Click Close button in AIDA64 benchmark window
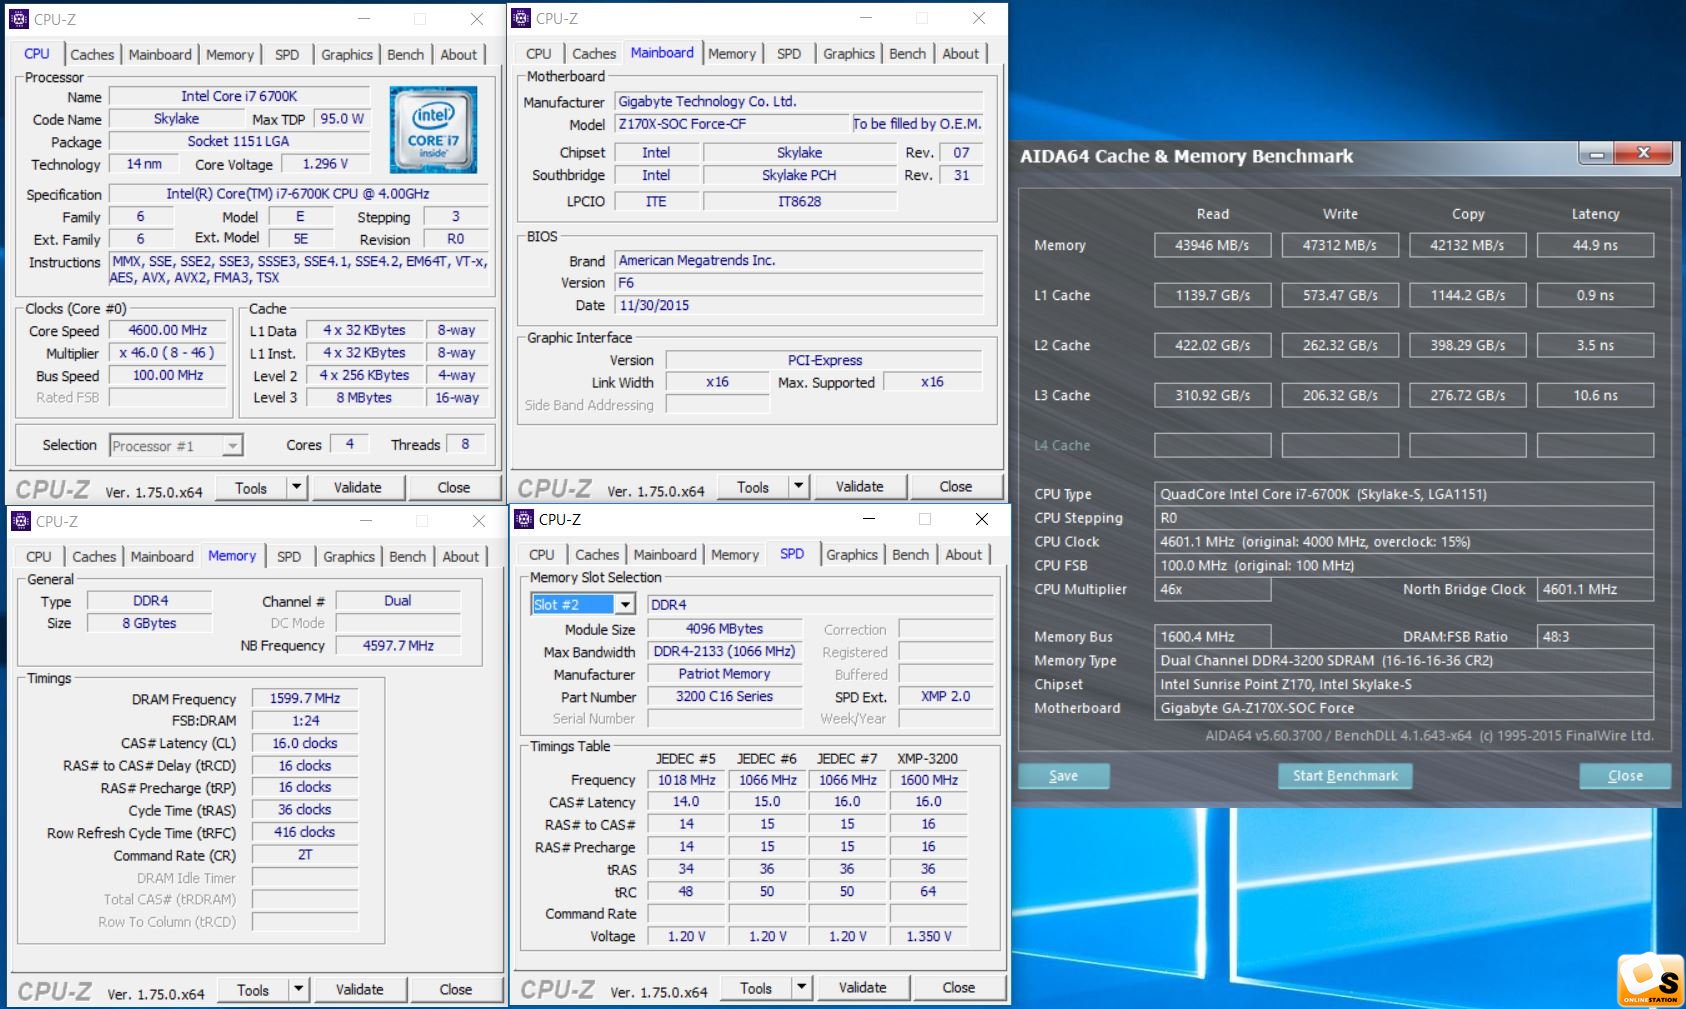The image size is (1686, 1009). point(1625,776)
